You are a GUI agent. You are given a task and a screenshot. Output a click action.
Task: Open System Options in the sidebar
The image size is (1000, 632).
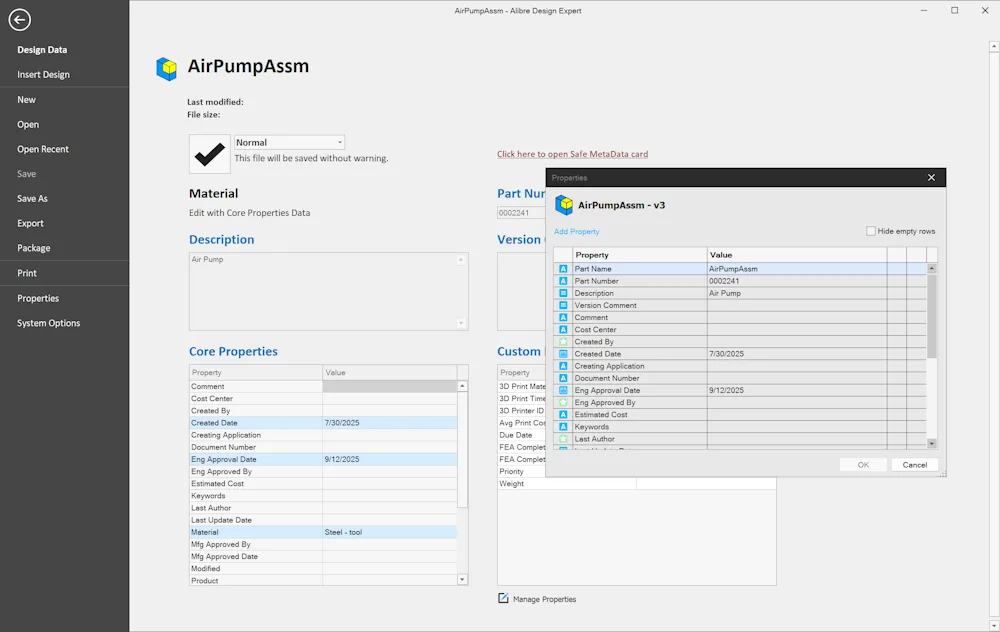point(48,323)
